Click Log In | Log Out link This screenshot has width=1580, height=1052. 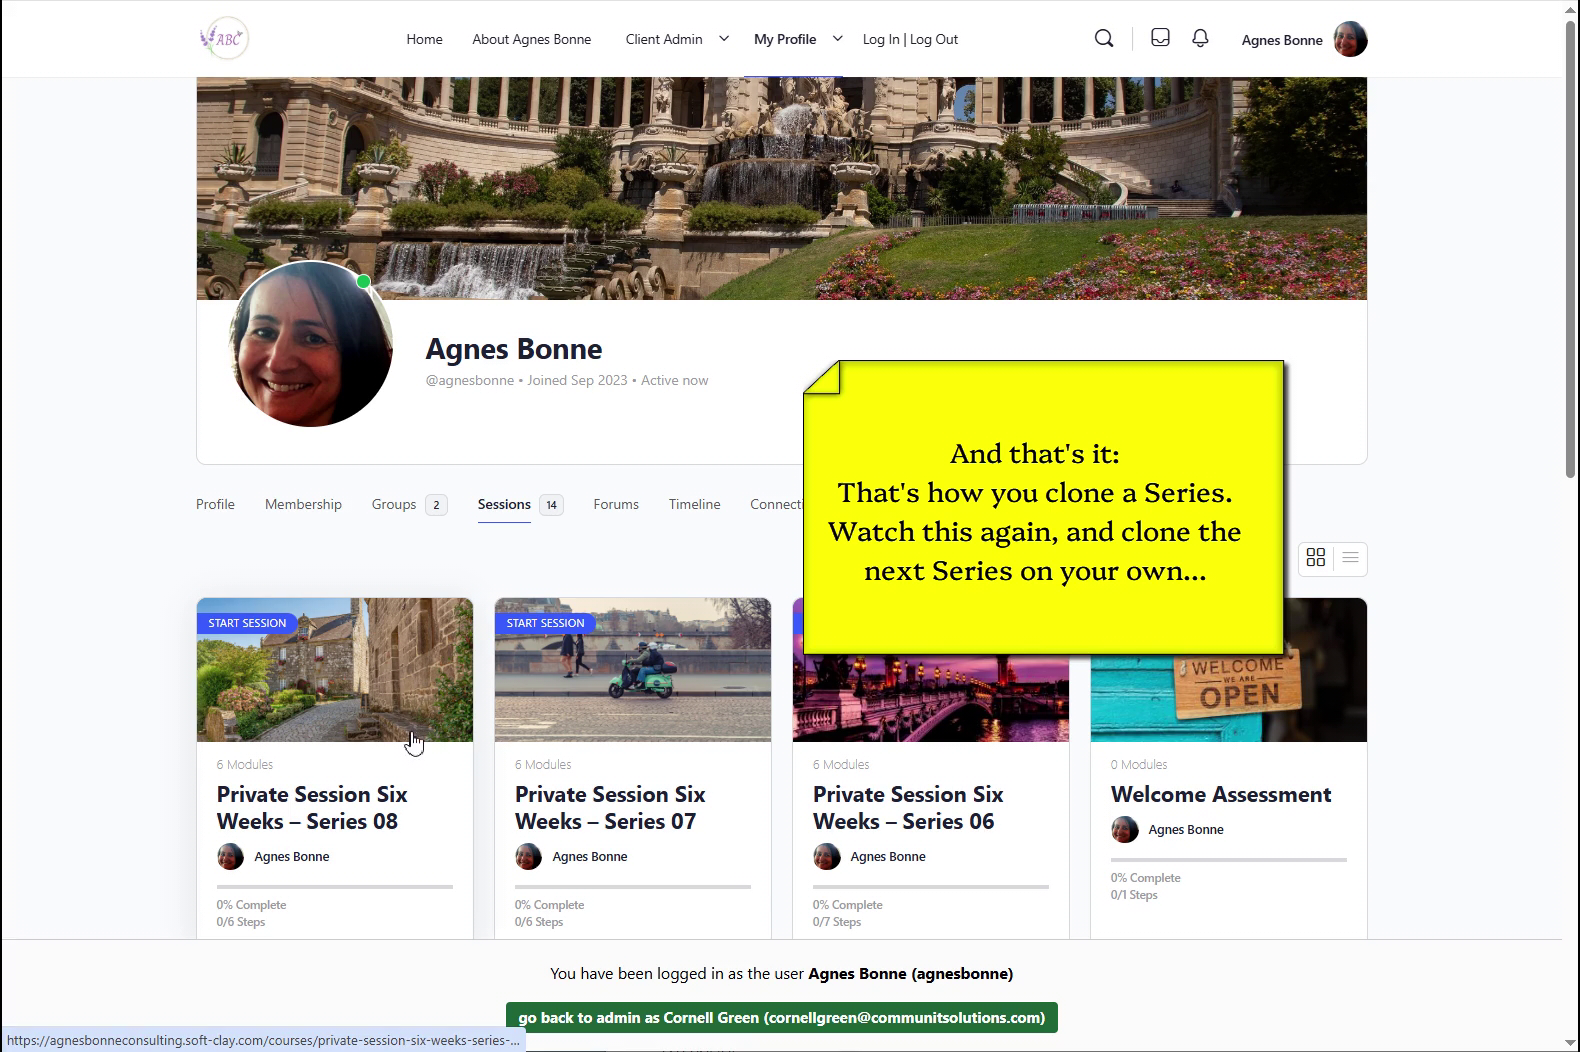910,39
